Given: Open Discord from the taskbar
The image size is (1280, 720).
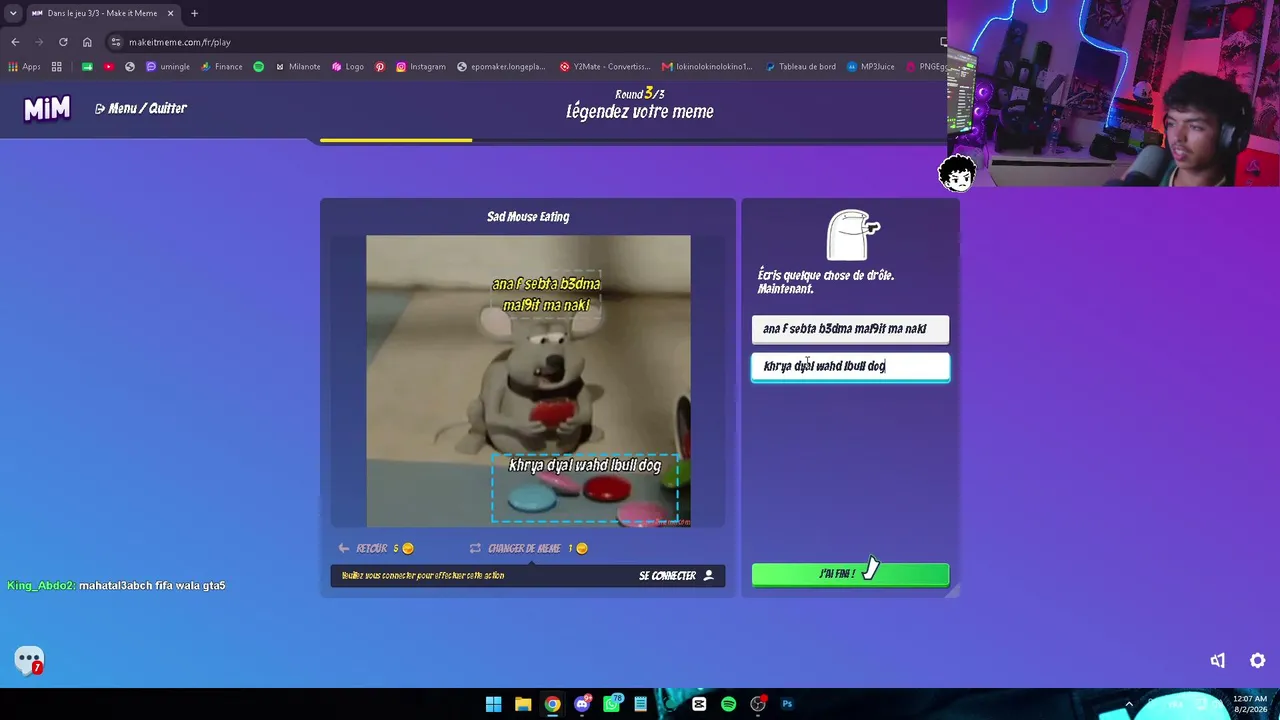Looking at the screenshot, I should pyautogui.click(x=582, y=704).
